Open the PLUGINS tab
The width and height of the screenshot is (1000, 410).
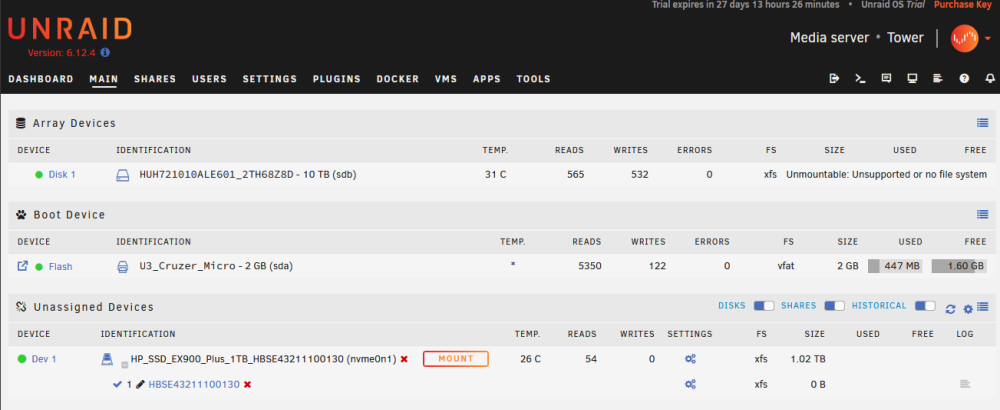[337, 79]
